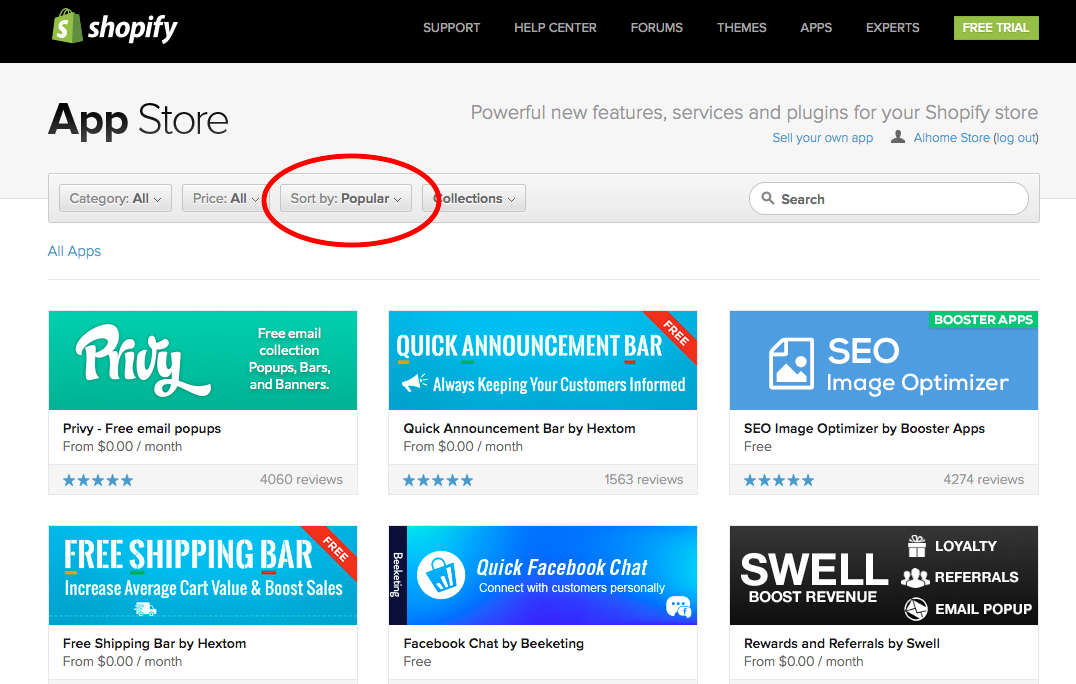Click the BOOSTER APPS green badge
1076x684 pixels.
(983, 320)
